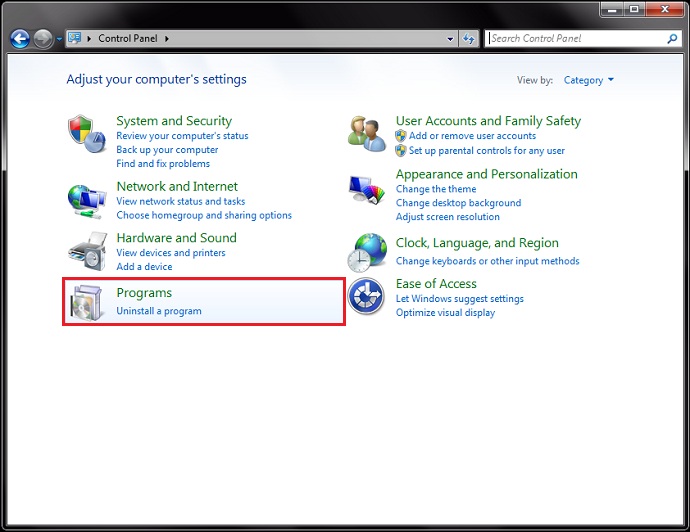Viewport: 690px width, 532px height.
Task: Open the Hardware and Sound printer icon
Action: (x=88, y=251)
